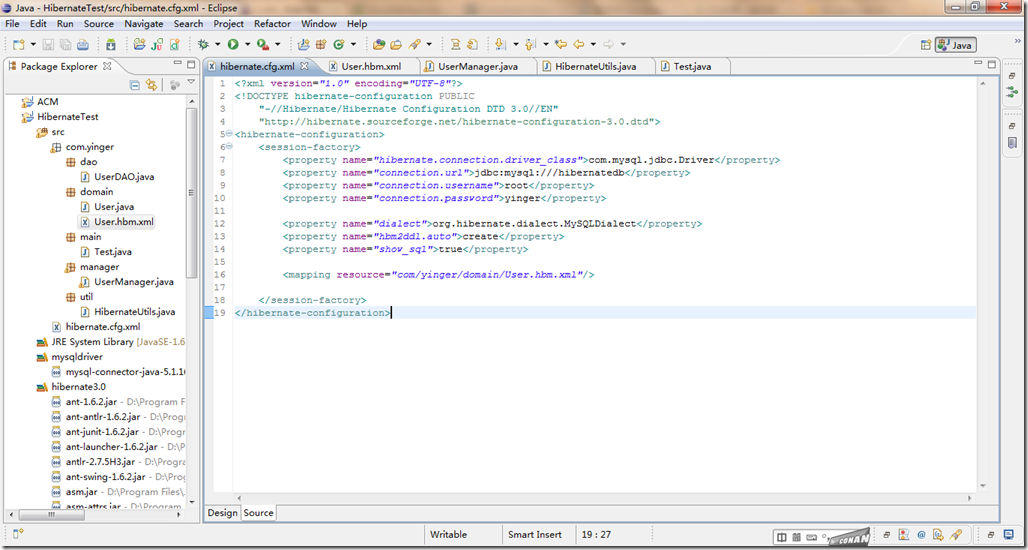Click the Forward navigation arrow icon

608,44
